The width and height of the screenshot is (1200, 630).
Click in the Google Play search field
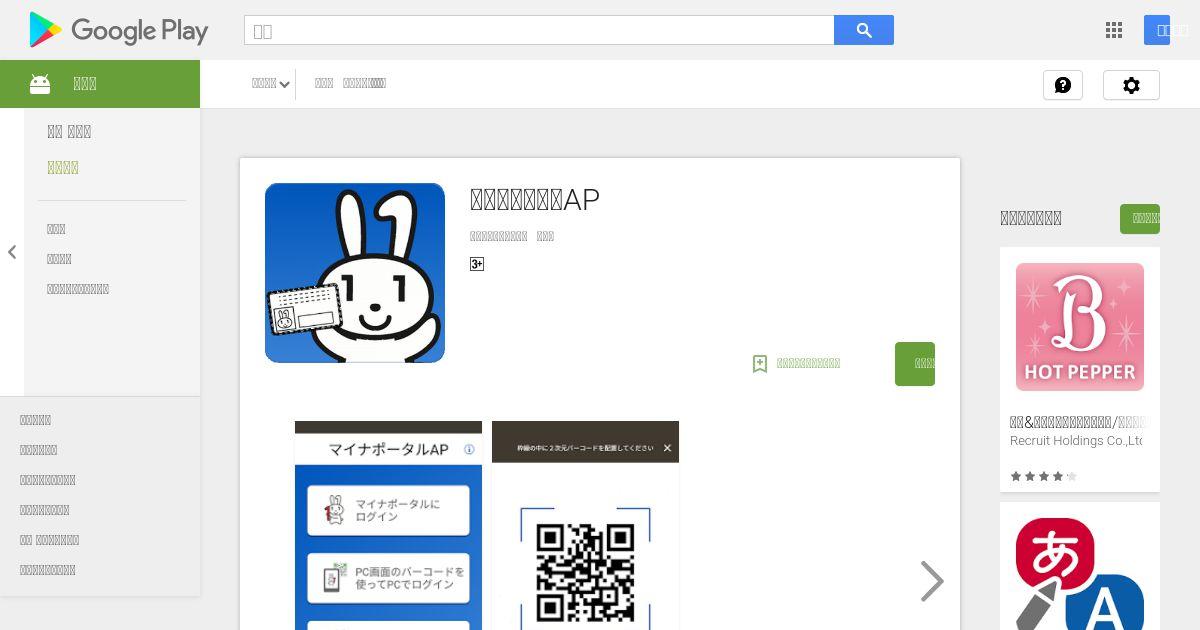coord(539,30)
